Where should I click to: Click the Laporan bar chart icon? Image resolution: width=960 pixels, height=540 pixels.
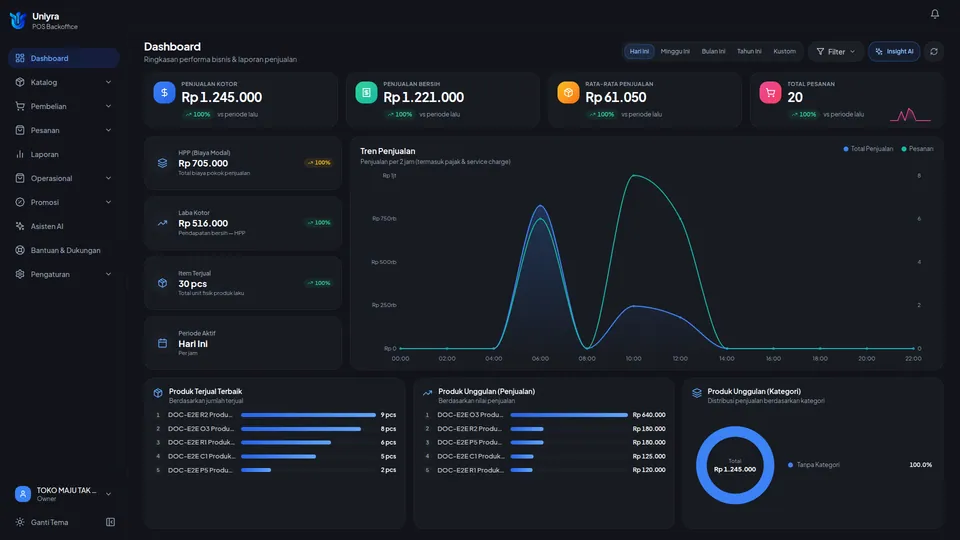[20, 154]
